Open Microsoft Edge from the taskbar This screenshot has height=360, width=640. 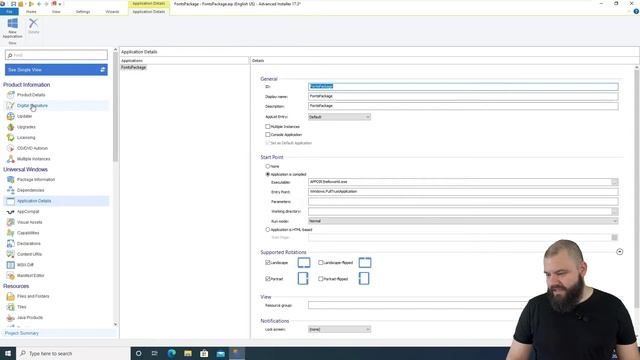point(171,353)
